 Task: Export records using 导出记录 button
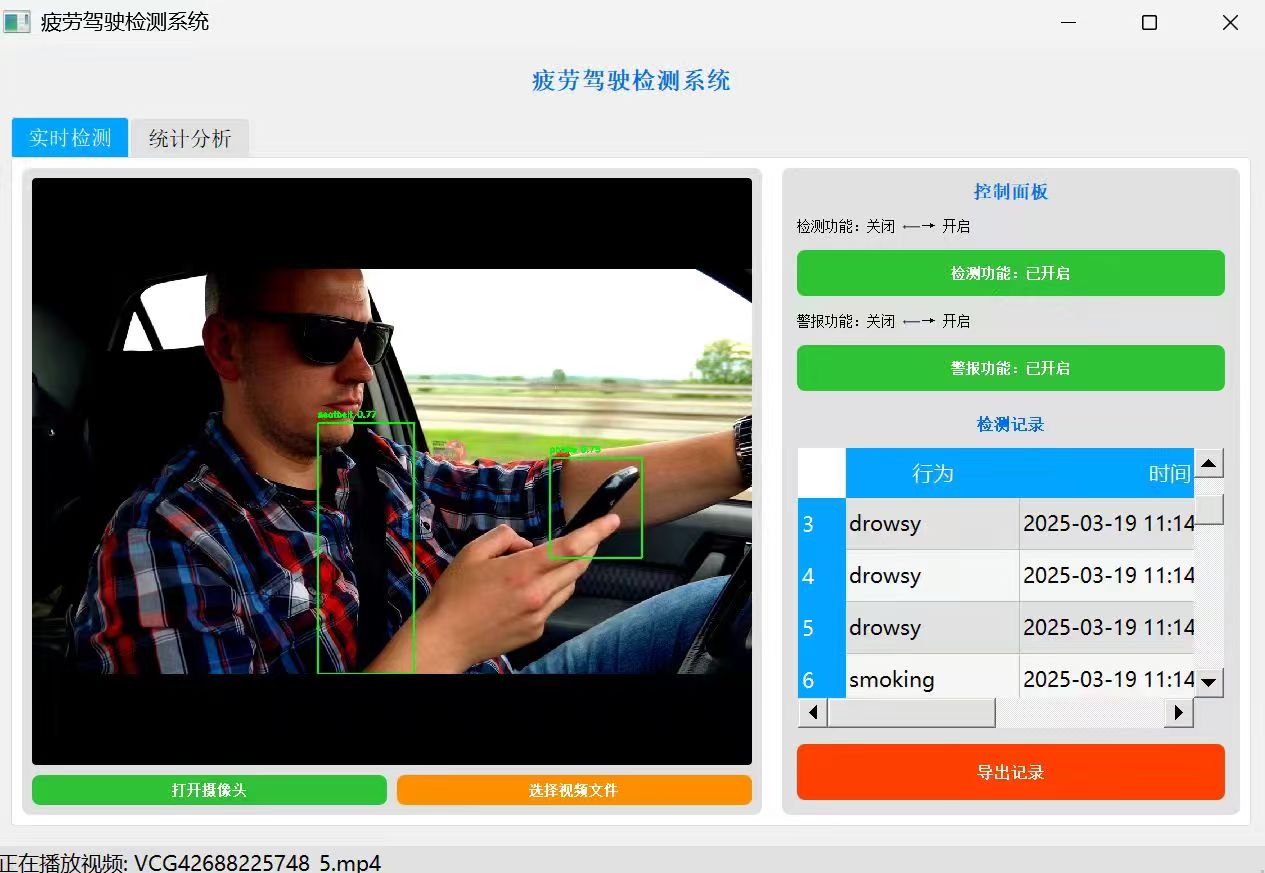[x=1010, y=772]
